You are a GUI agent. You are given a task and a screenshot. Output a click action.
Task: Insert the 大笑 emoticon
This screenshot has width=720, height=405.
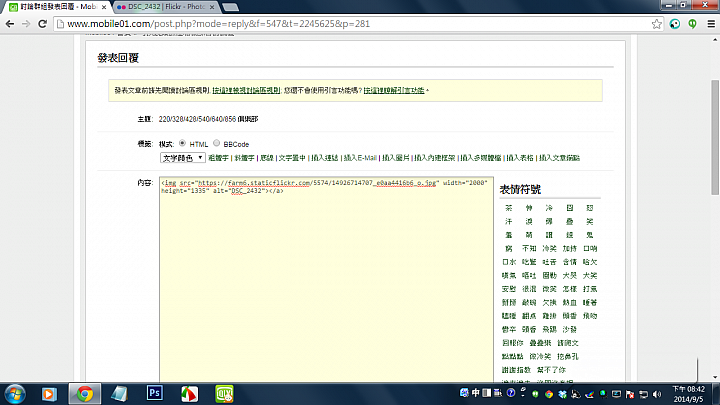(590, 276)
